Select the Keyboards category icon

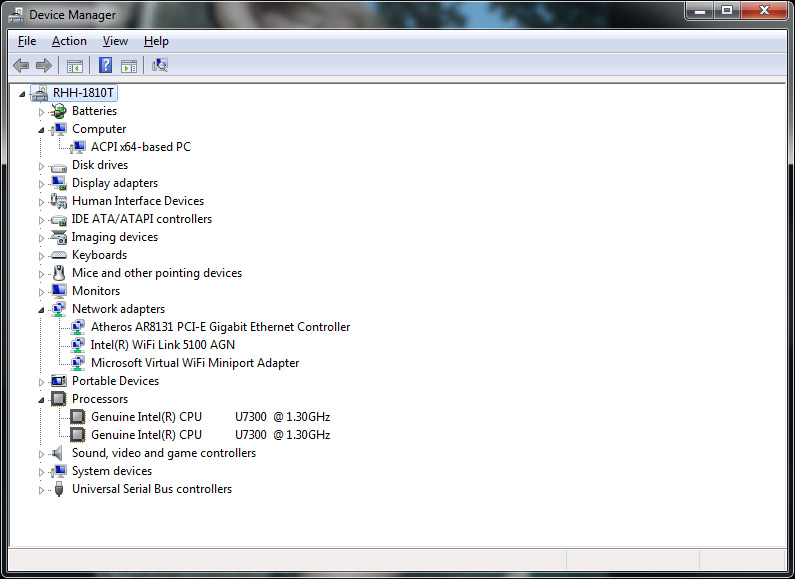tap(59, 255)
